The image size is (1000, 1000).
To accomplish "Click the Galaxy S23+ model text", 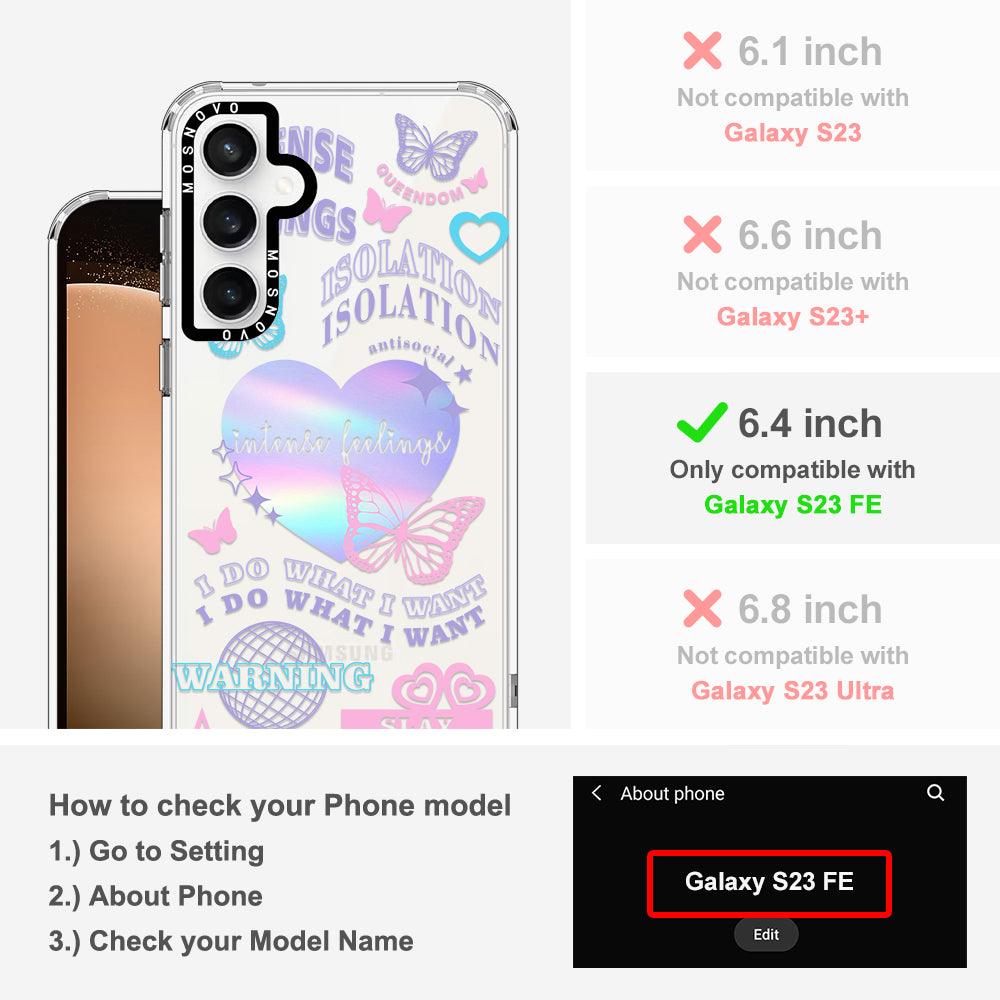I will click(793, 316).
